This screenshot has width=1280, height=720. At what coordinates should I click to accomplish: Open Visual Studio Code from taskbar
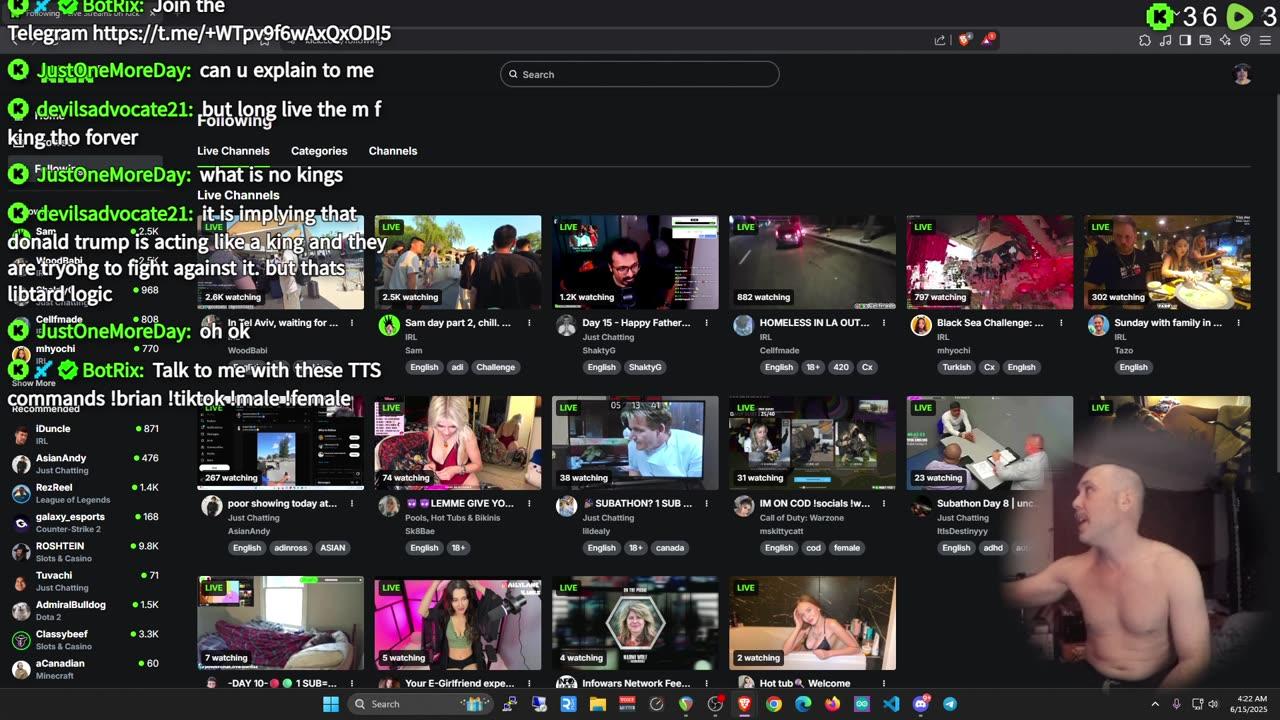coord(891,704)
